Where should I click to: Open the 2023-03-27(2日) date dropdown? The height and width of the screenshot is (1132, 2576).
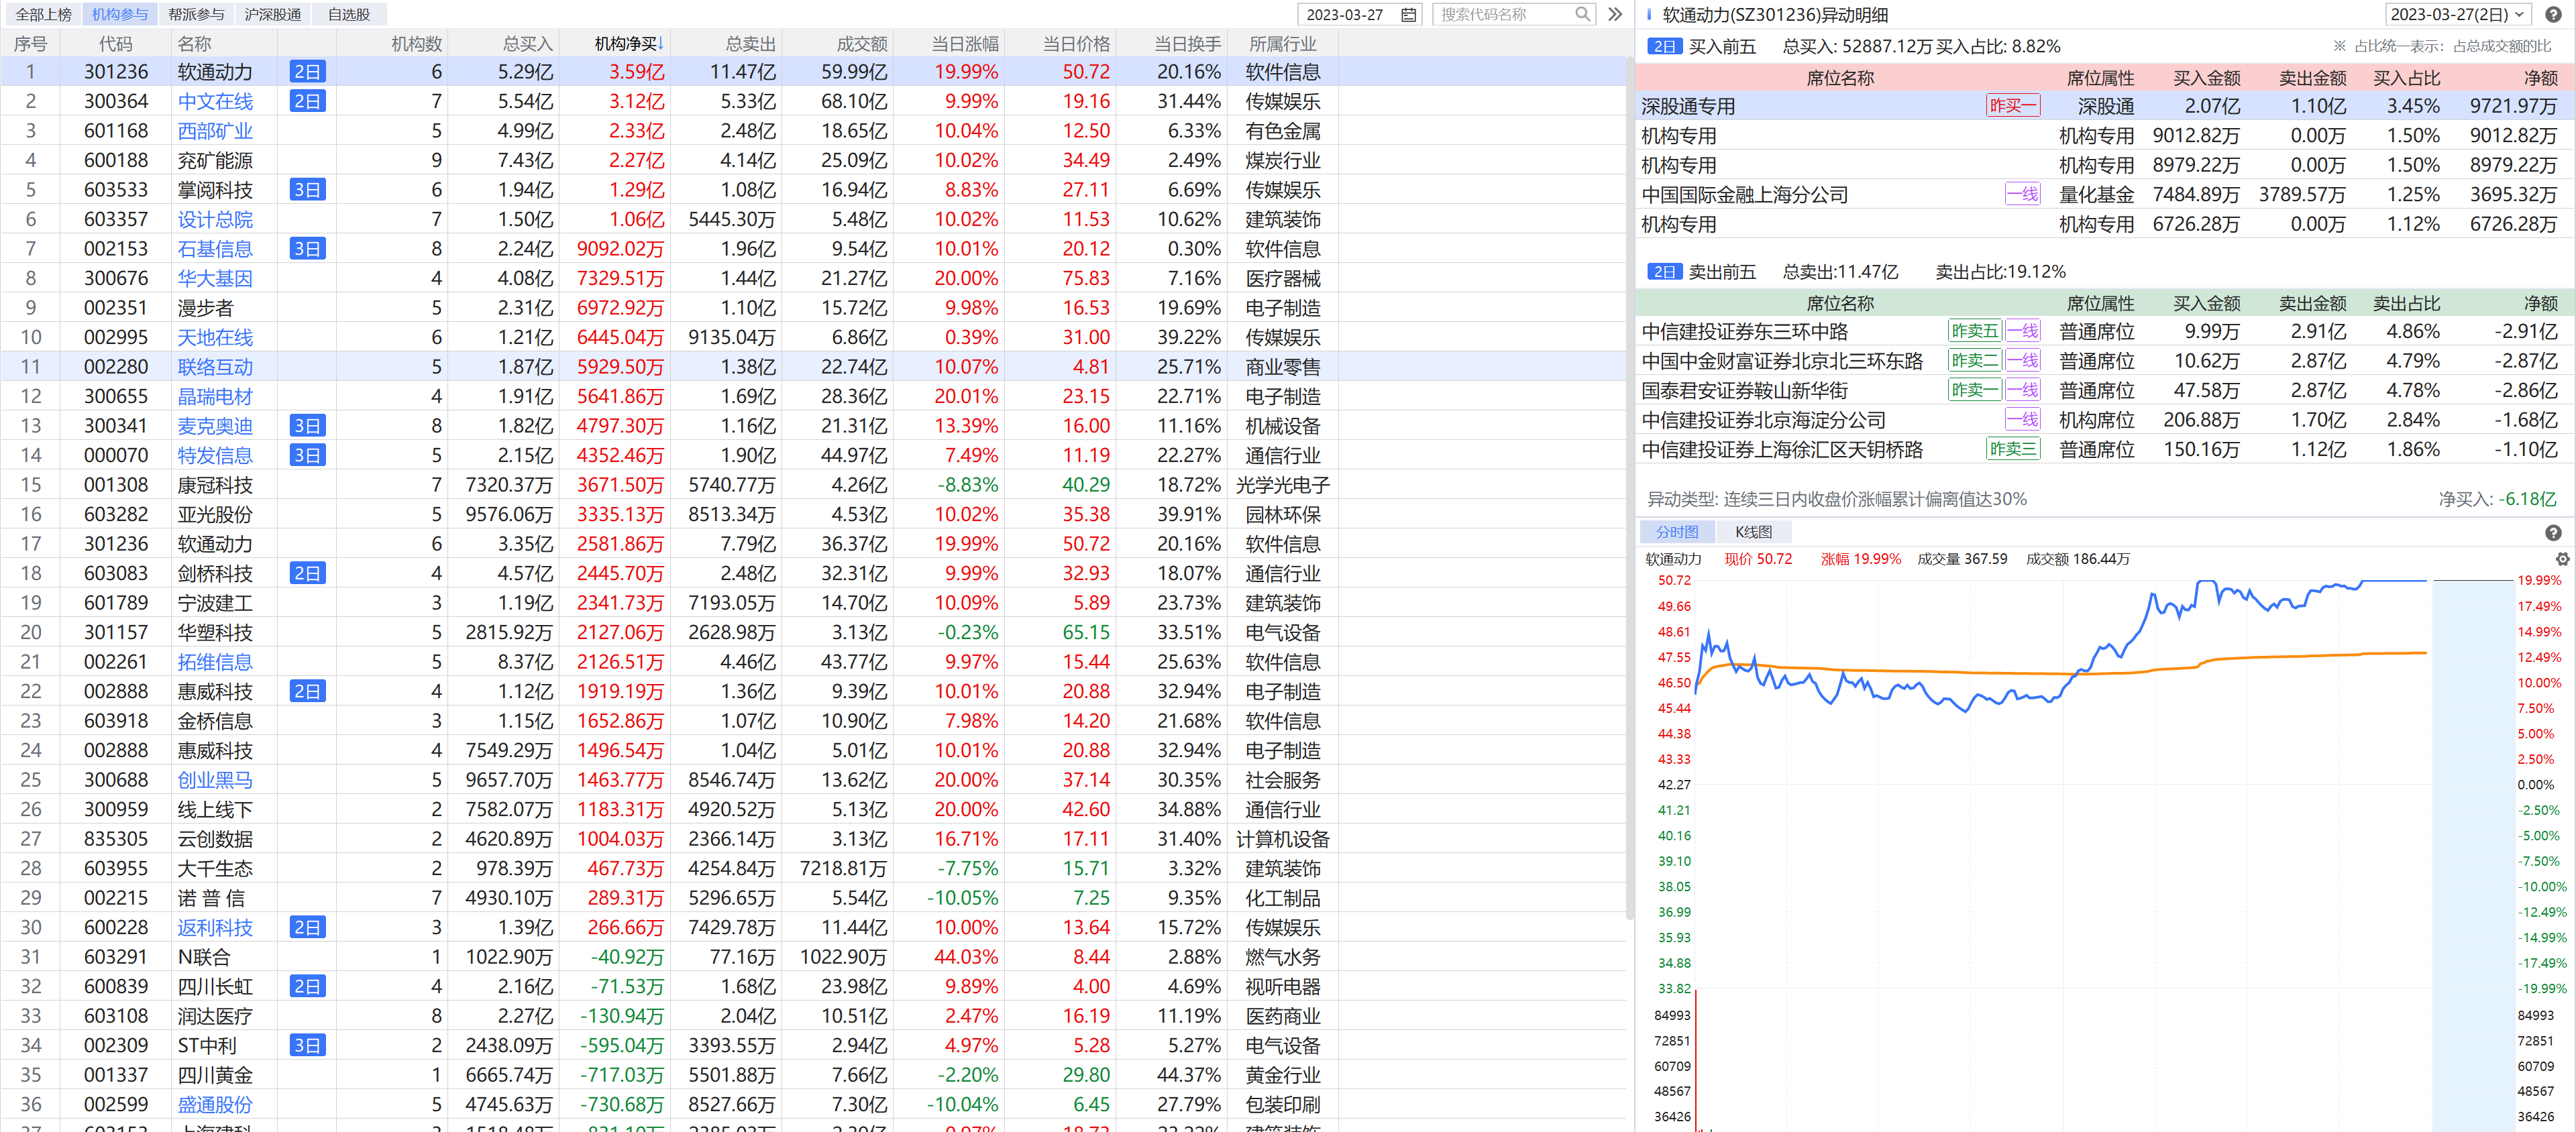coord(2459,14)
